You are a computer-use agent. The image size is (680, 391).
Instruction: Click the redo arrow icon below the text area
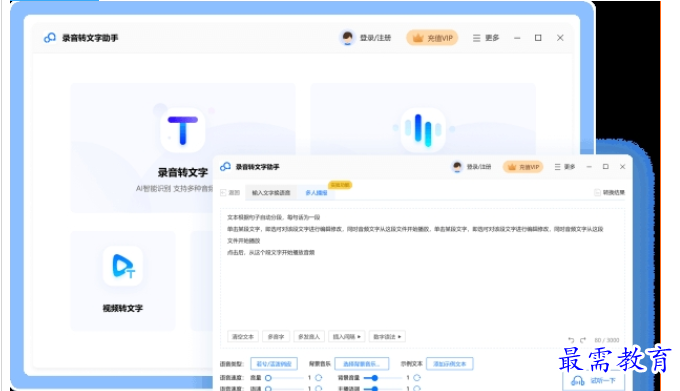point(583,340)
